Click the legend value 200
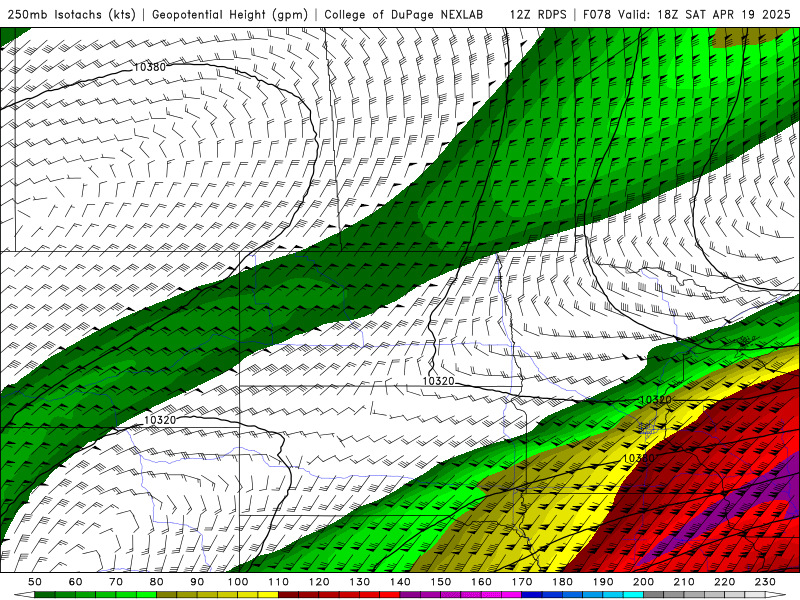 pyautogui.click(x=644, y=582)
